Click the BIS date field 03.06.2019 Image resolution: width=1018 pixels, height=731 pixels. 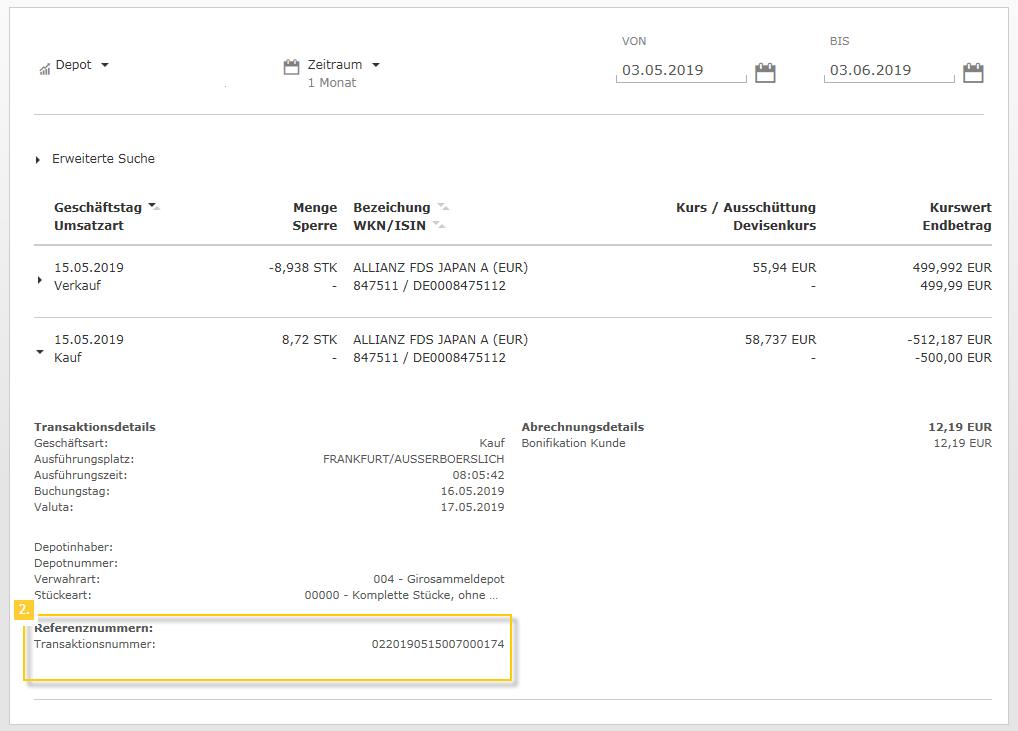click(x=888, y=71)
